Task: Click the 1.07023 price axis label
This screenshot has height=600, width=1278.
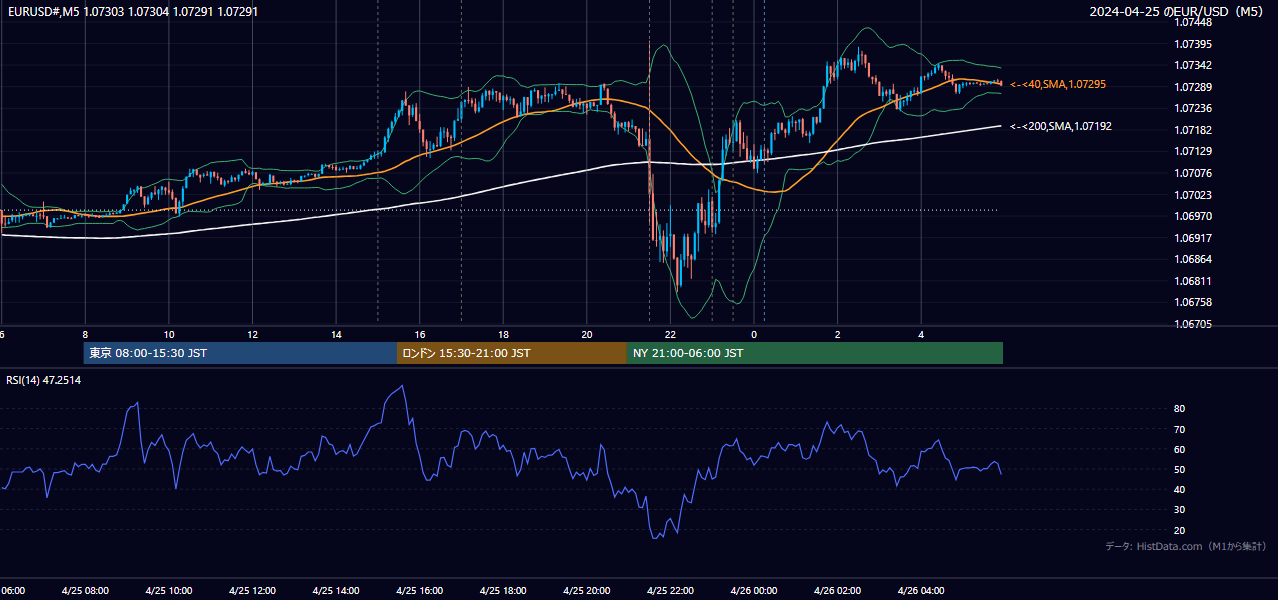Action: coord(1192,195)
